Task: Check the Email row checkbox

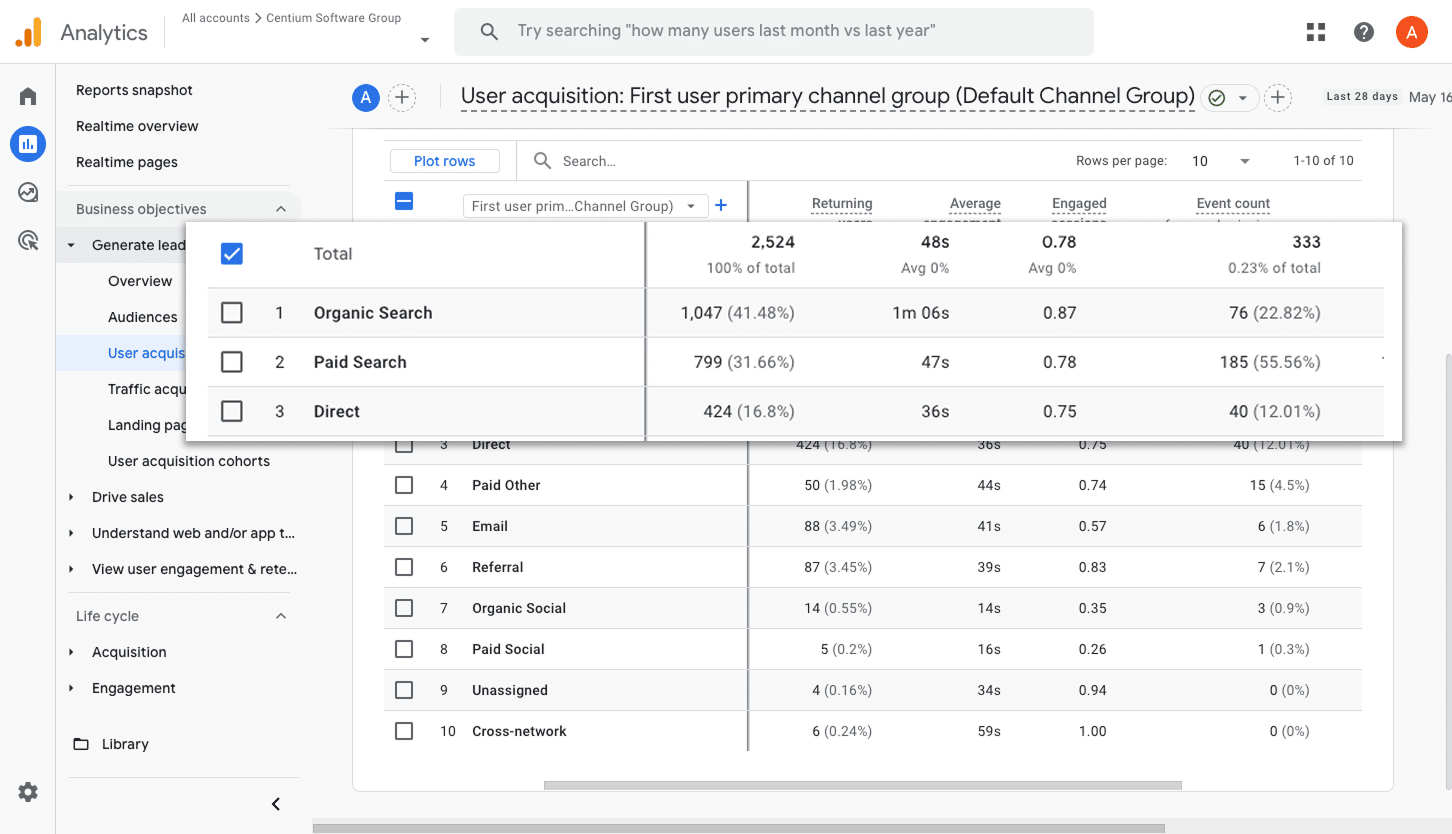Action: coord(404,526)
